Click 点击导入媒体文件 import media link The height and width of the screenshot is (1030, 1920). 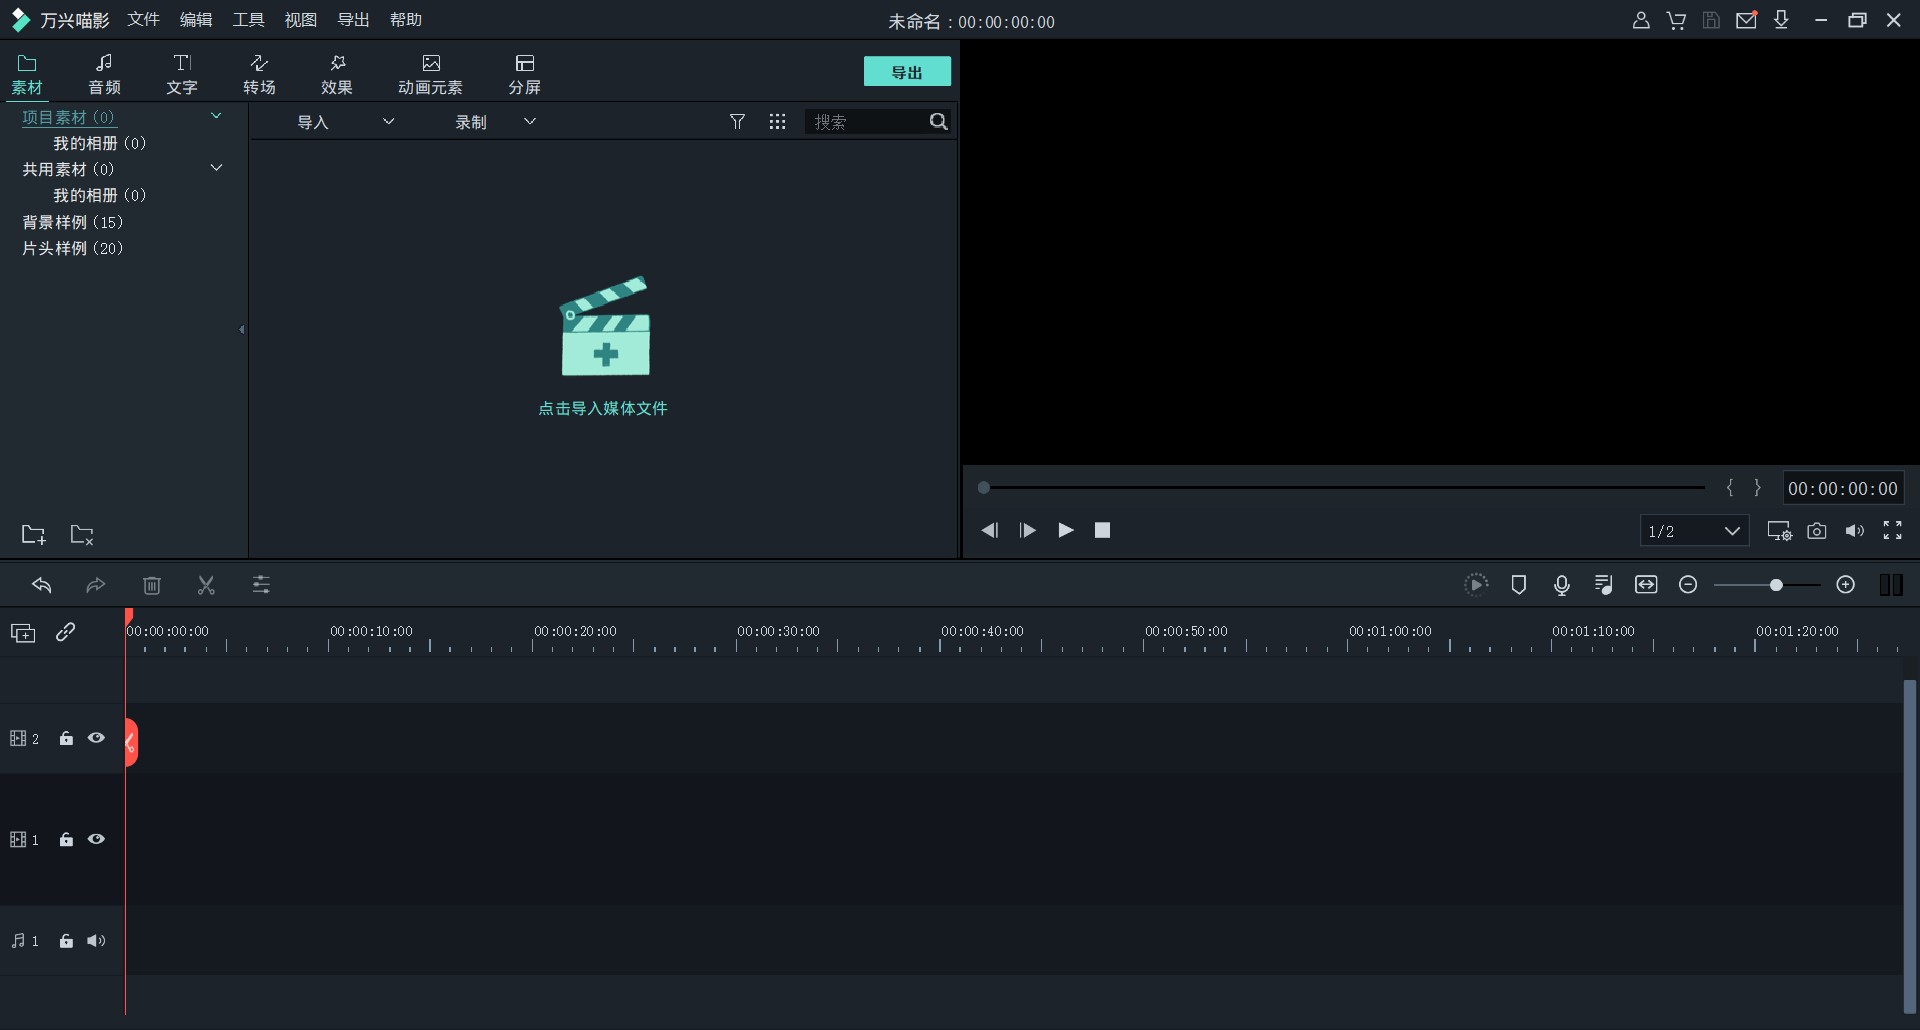[x=603, y=408]
